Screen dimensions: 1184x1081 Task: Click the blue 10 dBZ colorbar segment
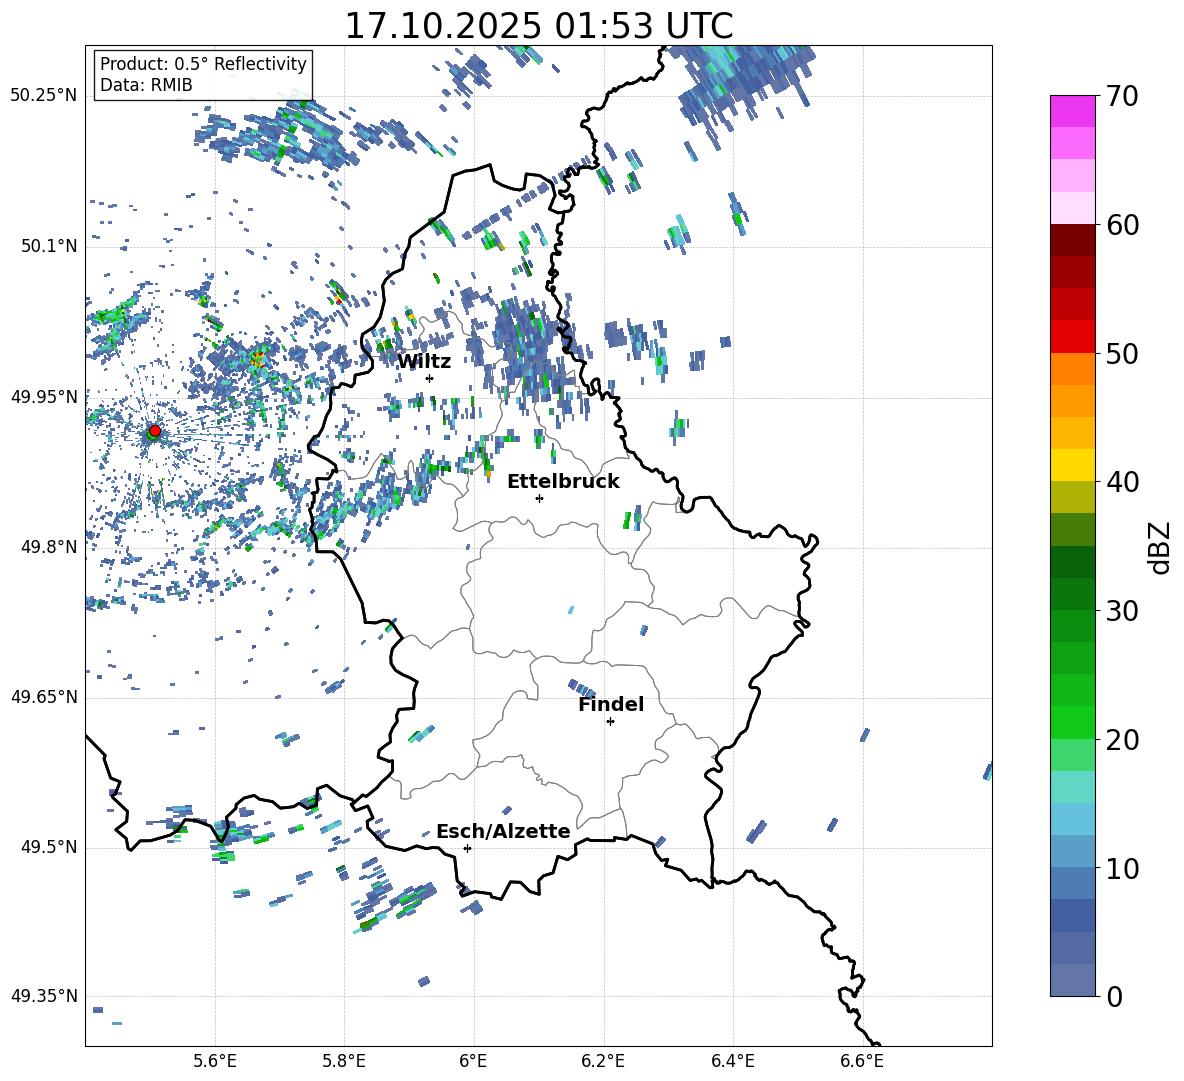(1072, 851)
